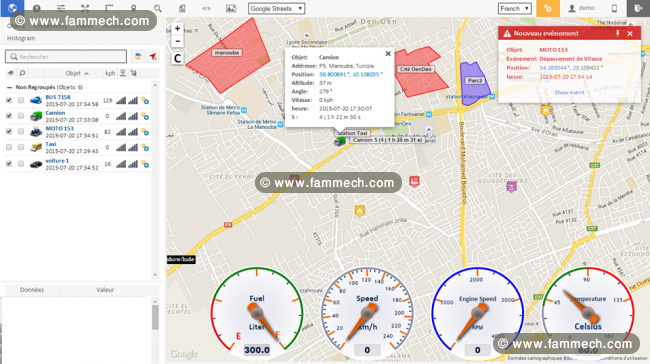
Task: Select the ruler measure tool icon
Action: [x=109, y=8]
